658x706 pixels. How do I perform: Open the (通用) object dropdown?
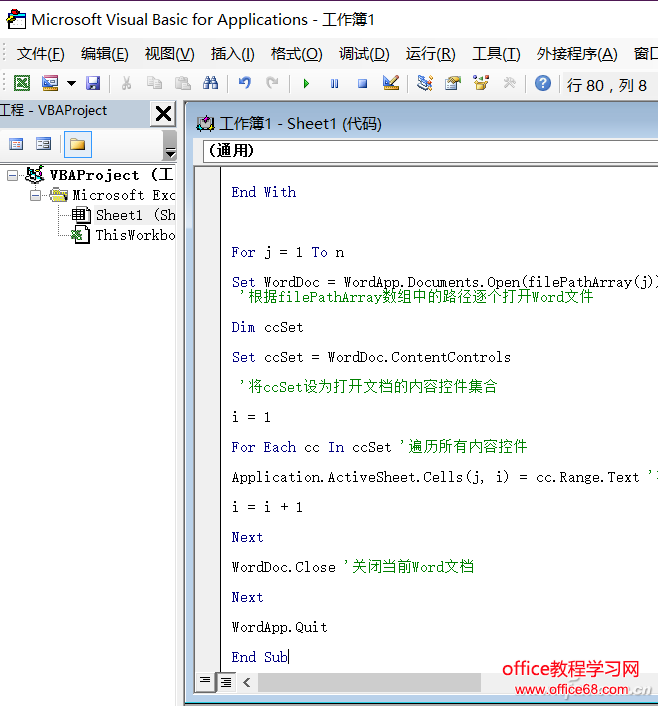430,151
